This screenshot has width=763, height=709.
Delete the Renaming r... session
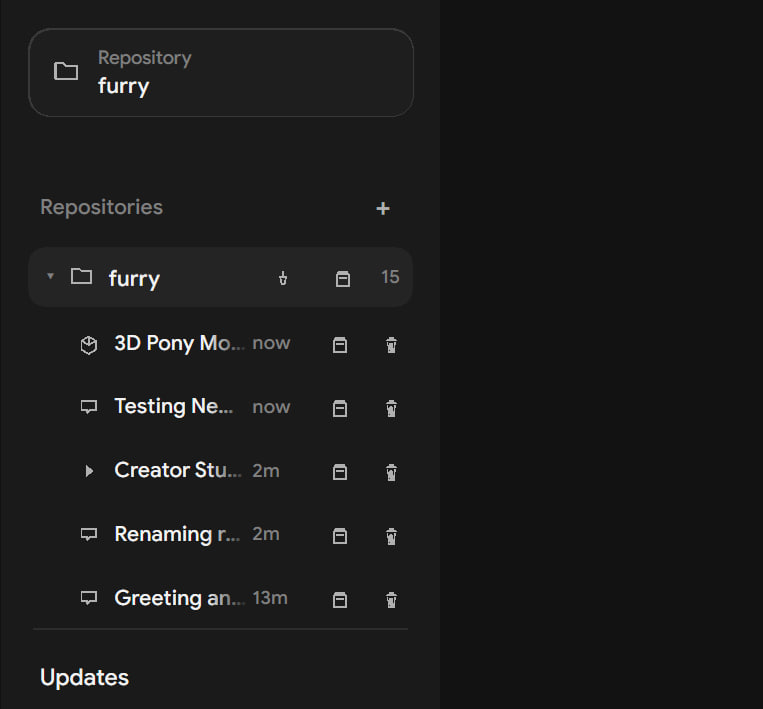click(x=391, y=536)
